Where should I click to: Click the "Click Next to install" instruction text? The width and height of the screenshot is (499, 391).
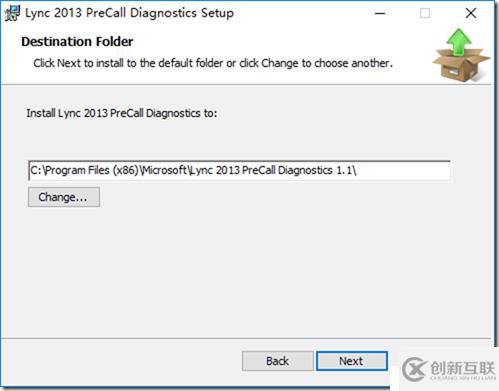[213, 63]
